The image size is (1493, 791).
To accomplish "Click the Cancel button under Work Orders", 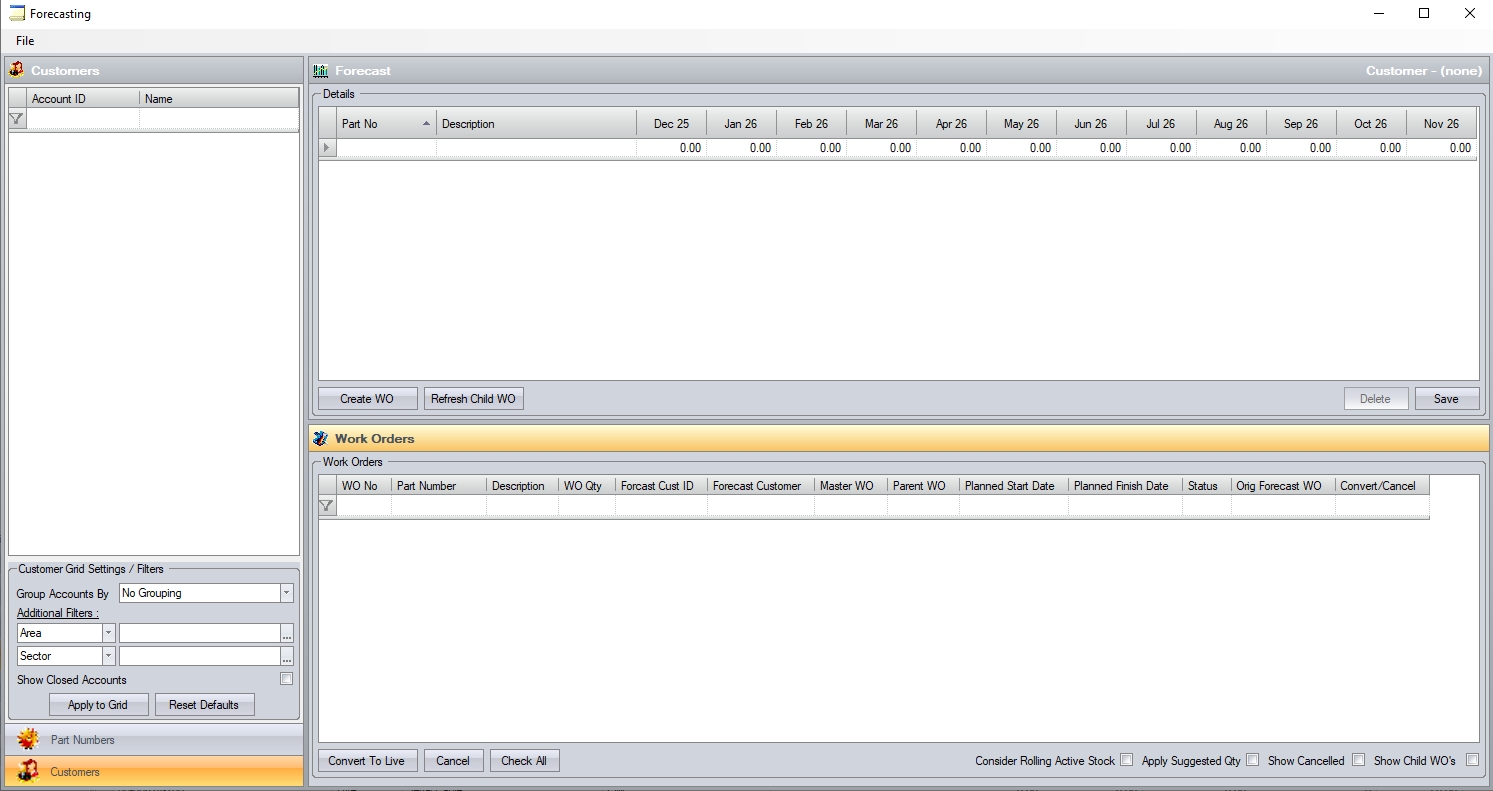I will pyautogui.click(x=453, y=761).
